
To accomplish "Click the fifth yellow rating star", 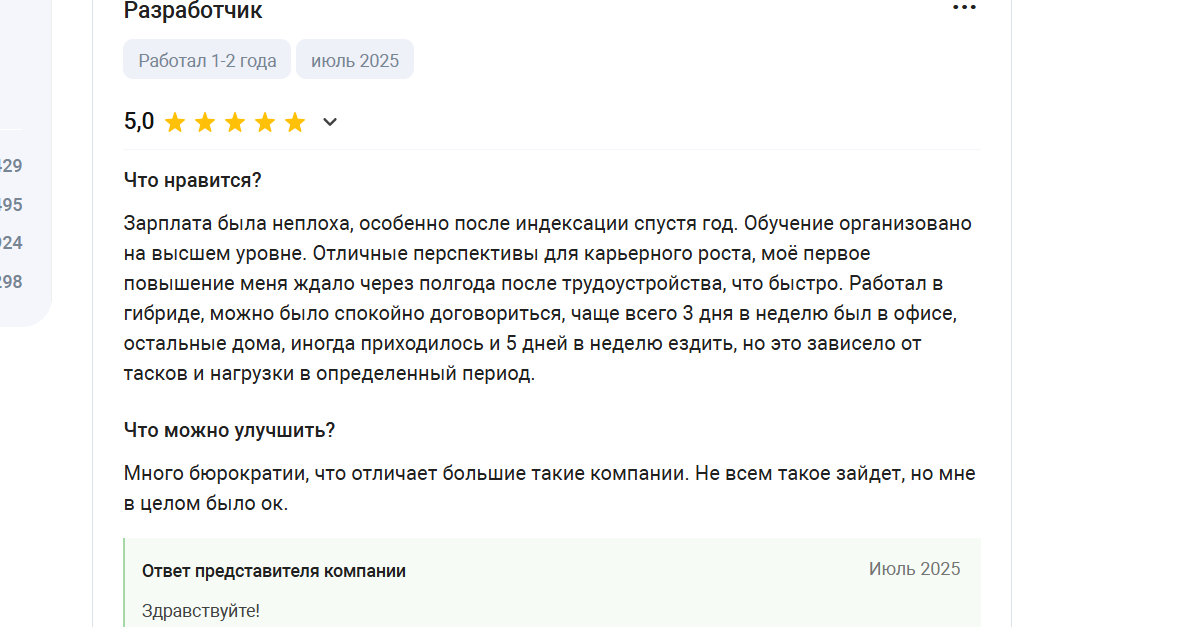I will pos(295,122).
